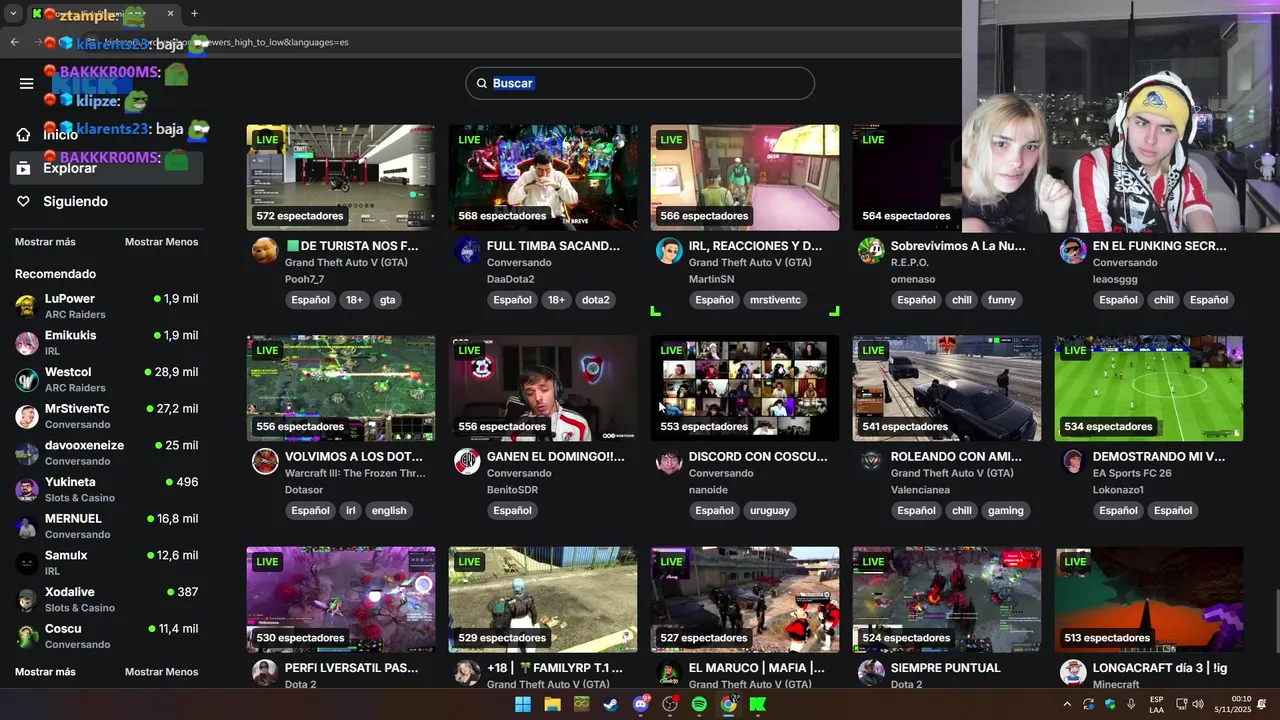Open stream thumbnail with 572 espectadores
The height and width of the screenshot is (720, 1280).
(x=341, y=177)
